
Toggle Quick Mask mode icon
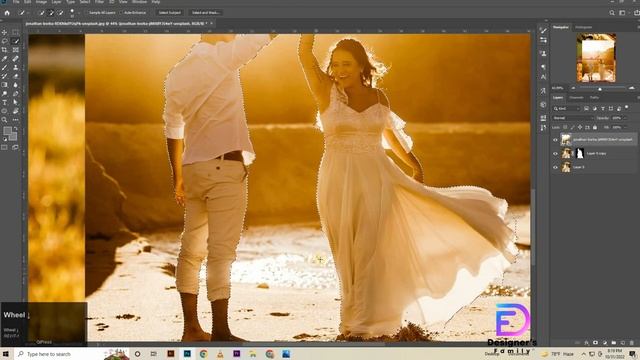tap(4, 147)
